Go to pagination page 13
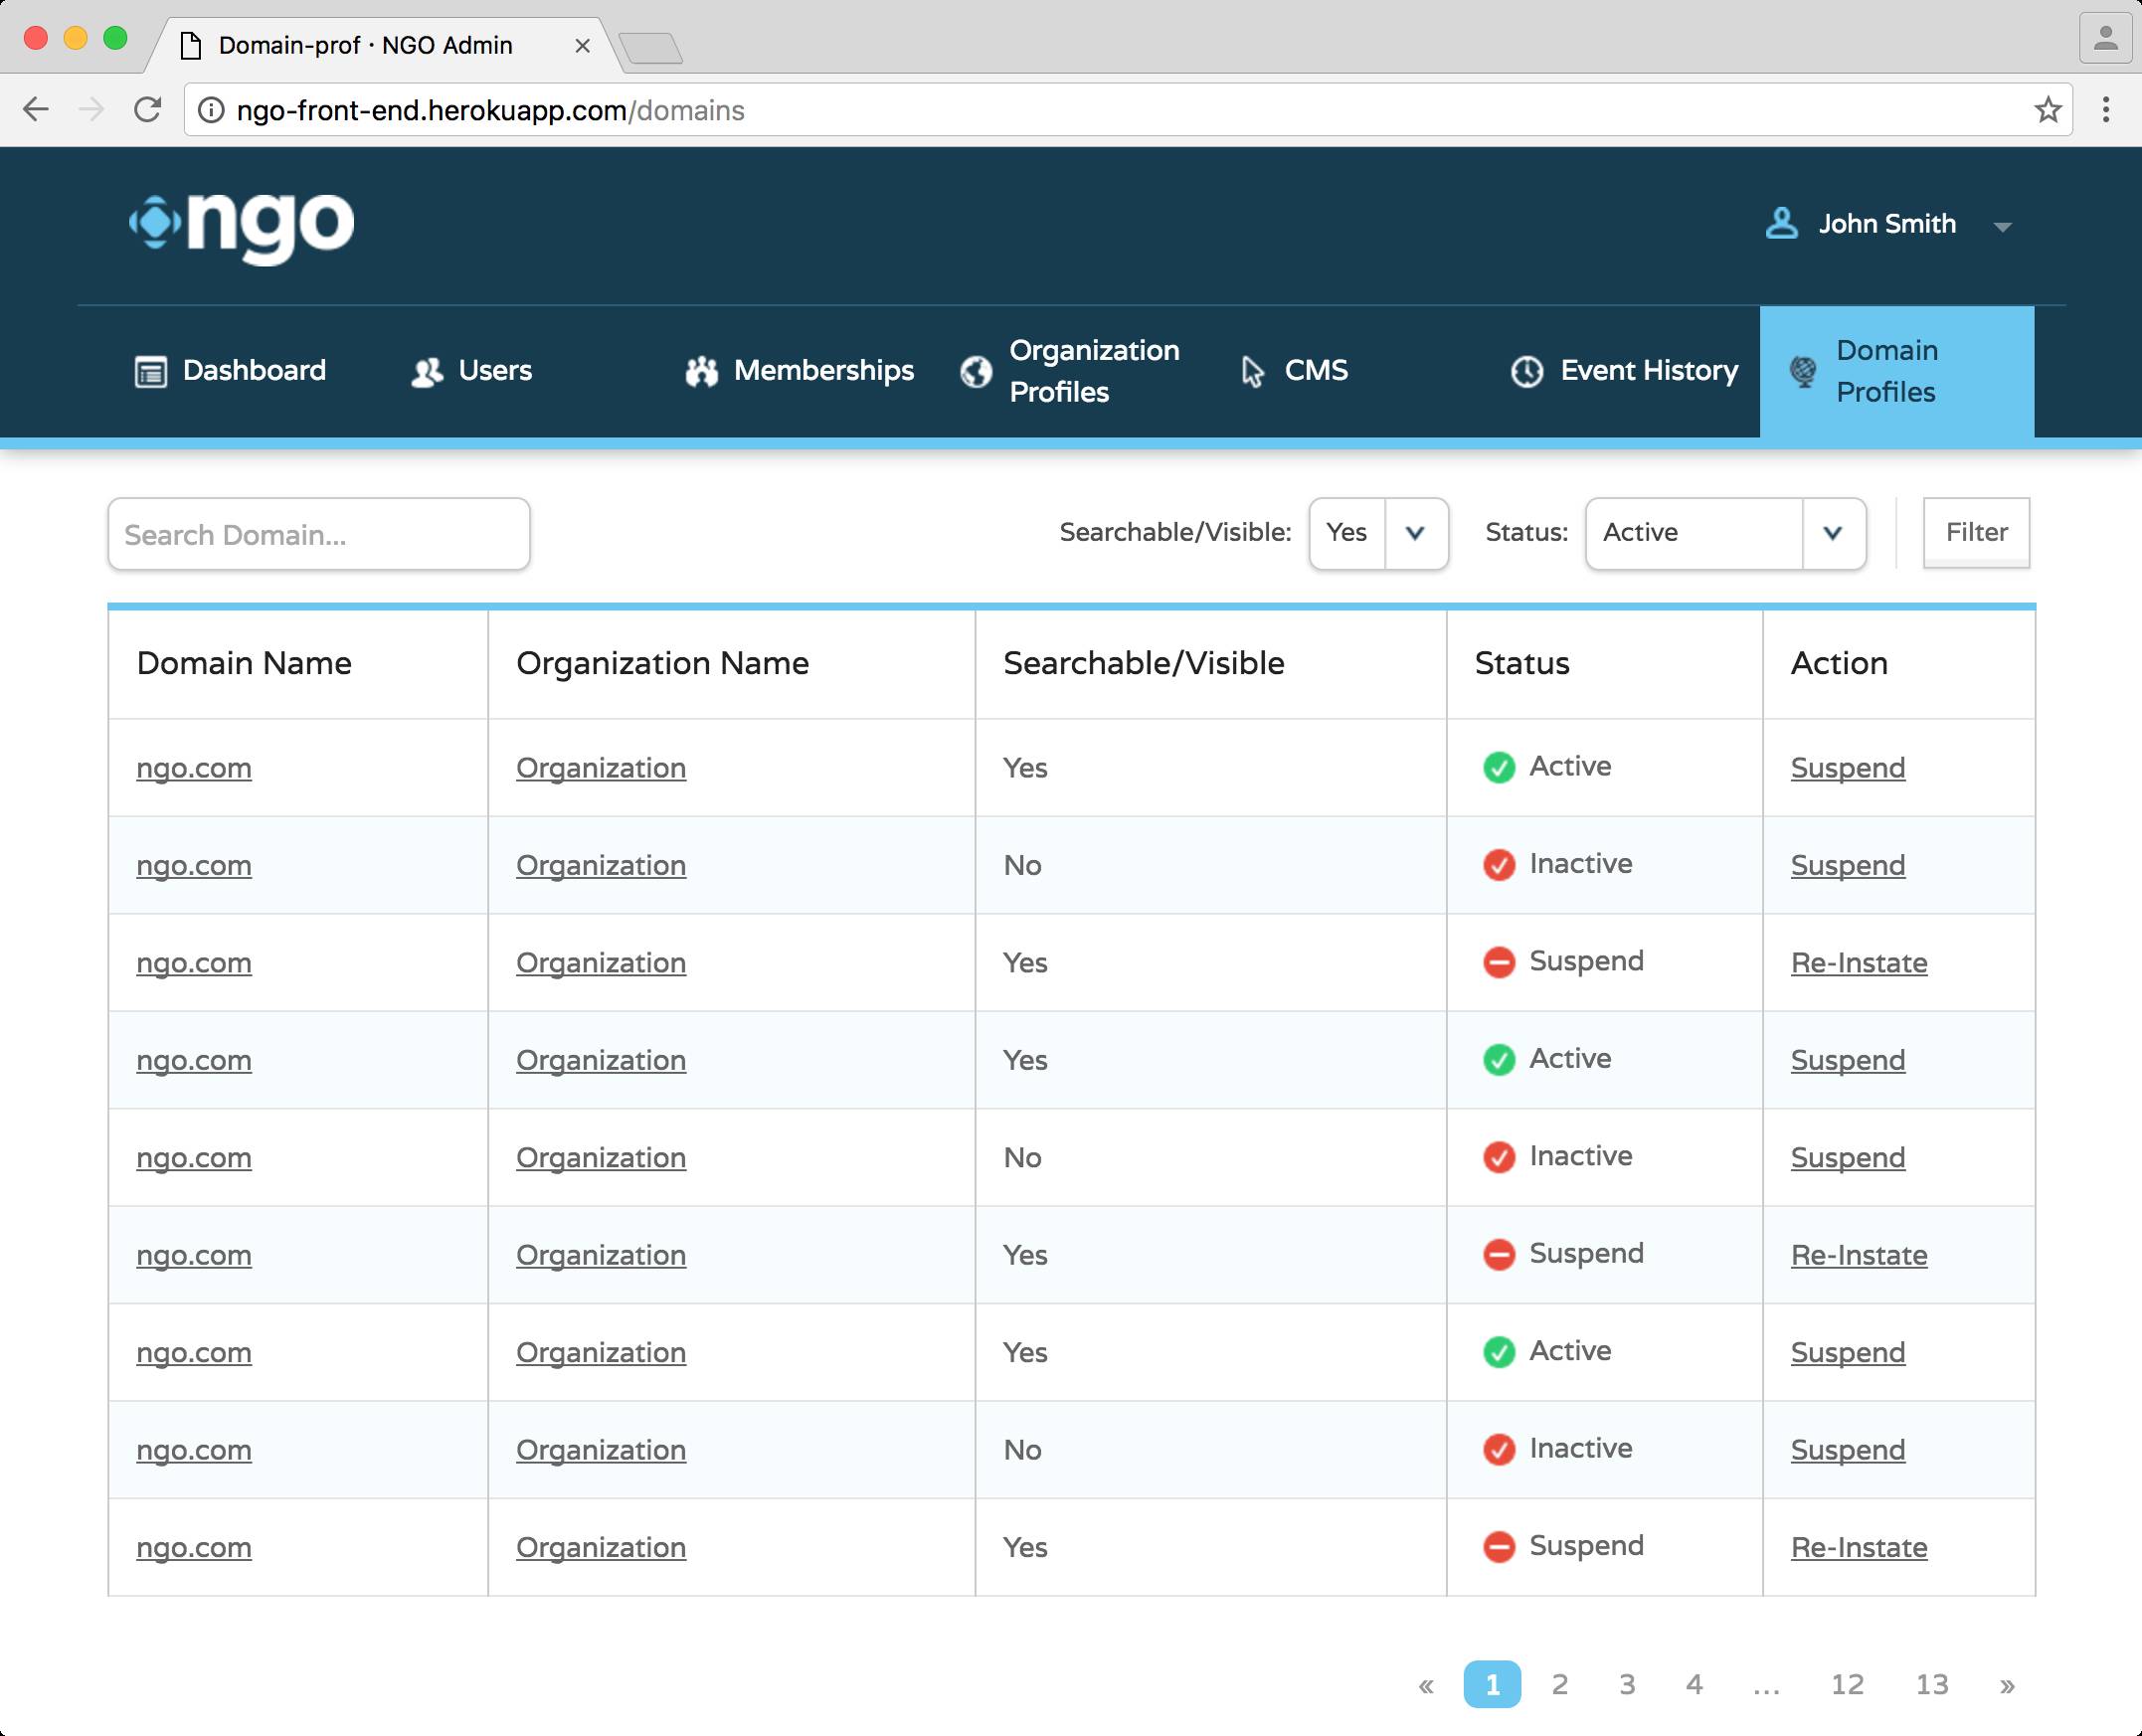Viewport: 2142px width, 1736px height. 1931,1685
